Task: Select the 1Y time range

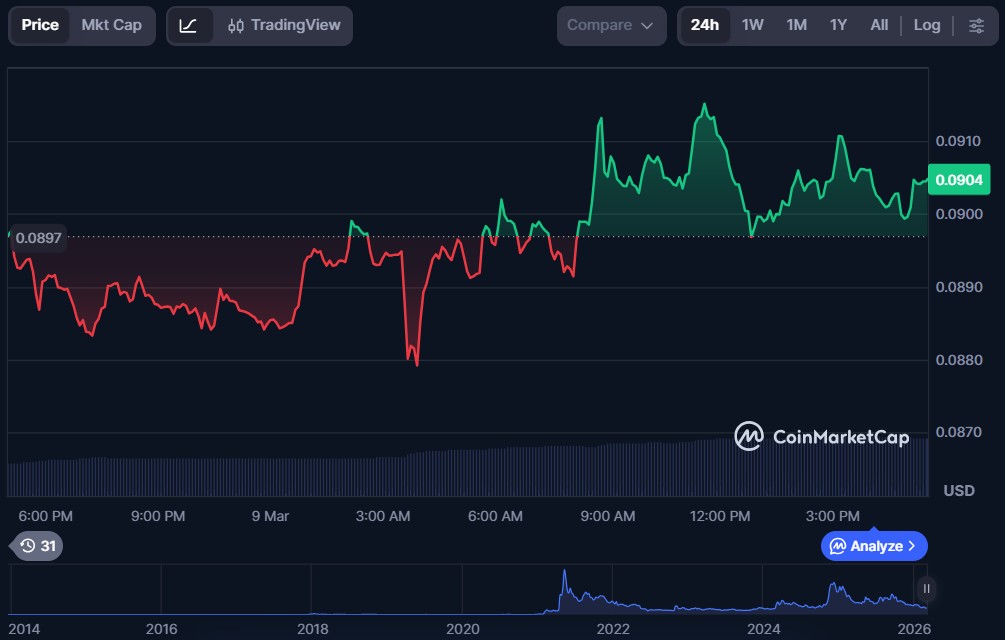Action: pos(838,25)
